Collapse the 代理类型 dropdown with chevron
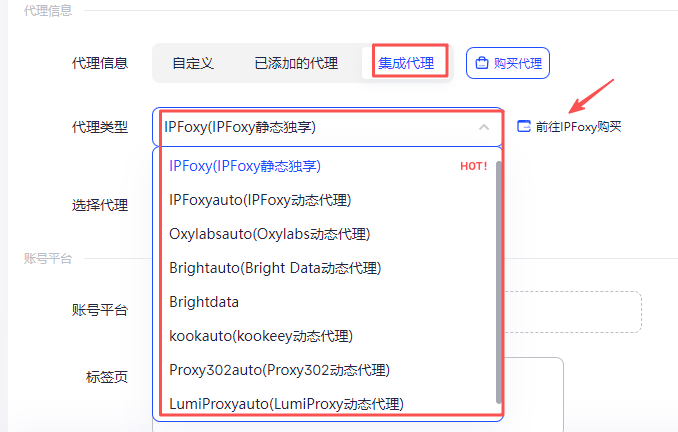This screenshot has width=678, height=432. [484, 127]
